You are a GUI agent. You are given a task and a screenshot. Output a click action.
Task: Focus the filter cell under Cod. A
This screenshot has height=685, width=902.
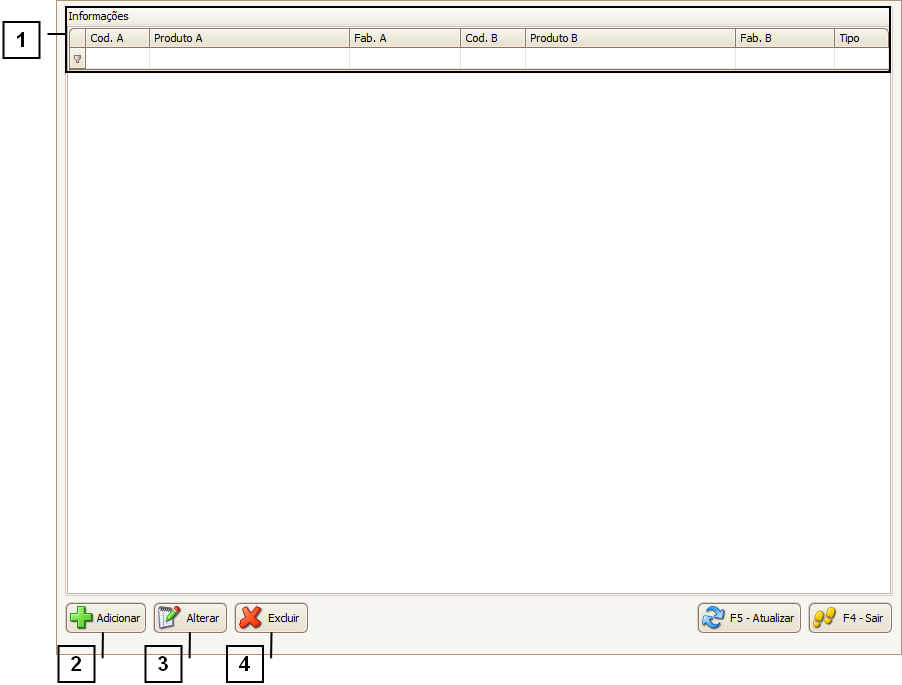pos(117,59)
